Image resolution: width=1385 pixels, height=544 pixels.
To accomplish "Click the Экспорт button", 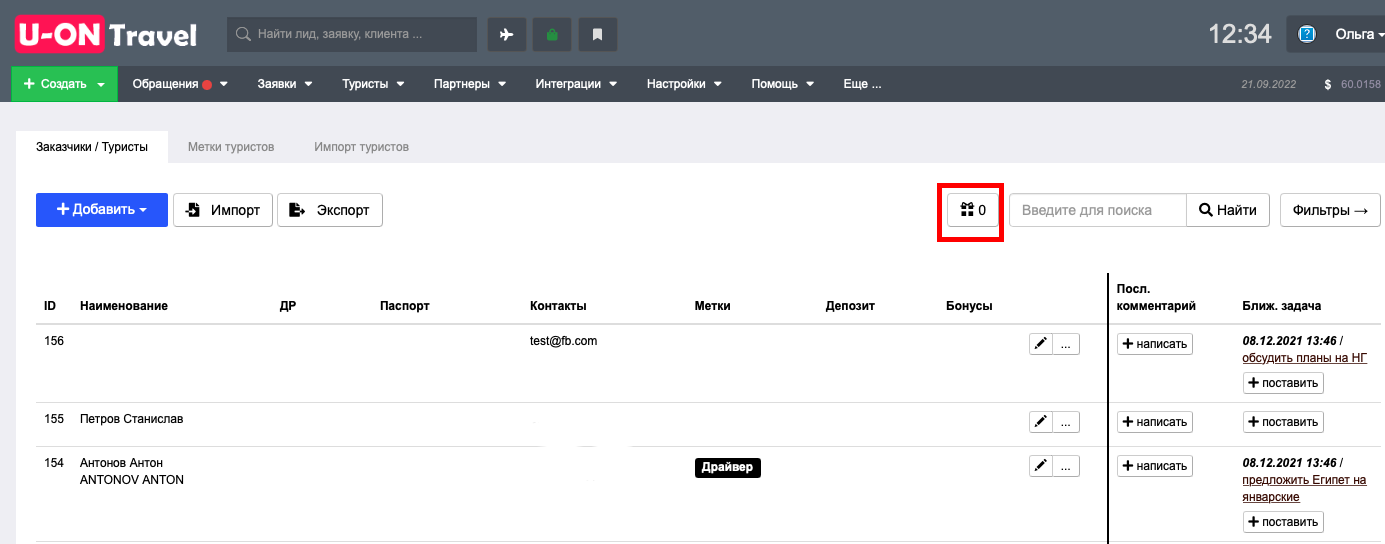I will tap(330, 210).
